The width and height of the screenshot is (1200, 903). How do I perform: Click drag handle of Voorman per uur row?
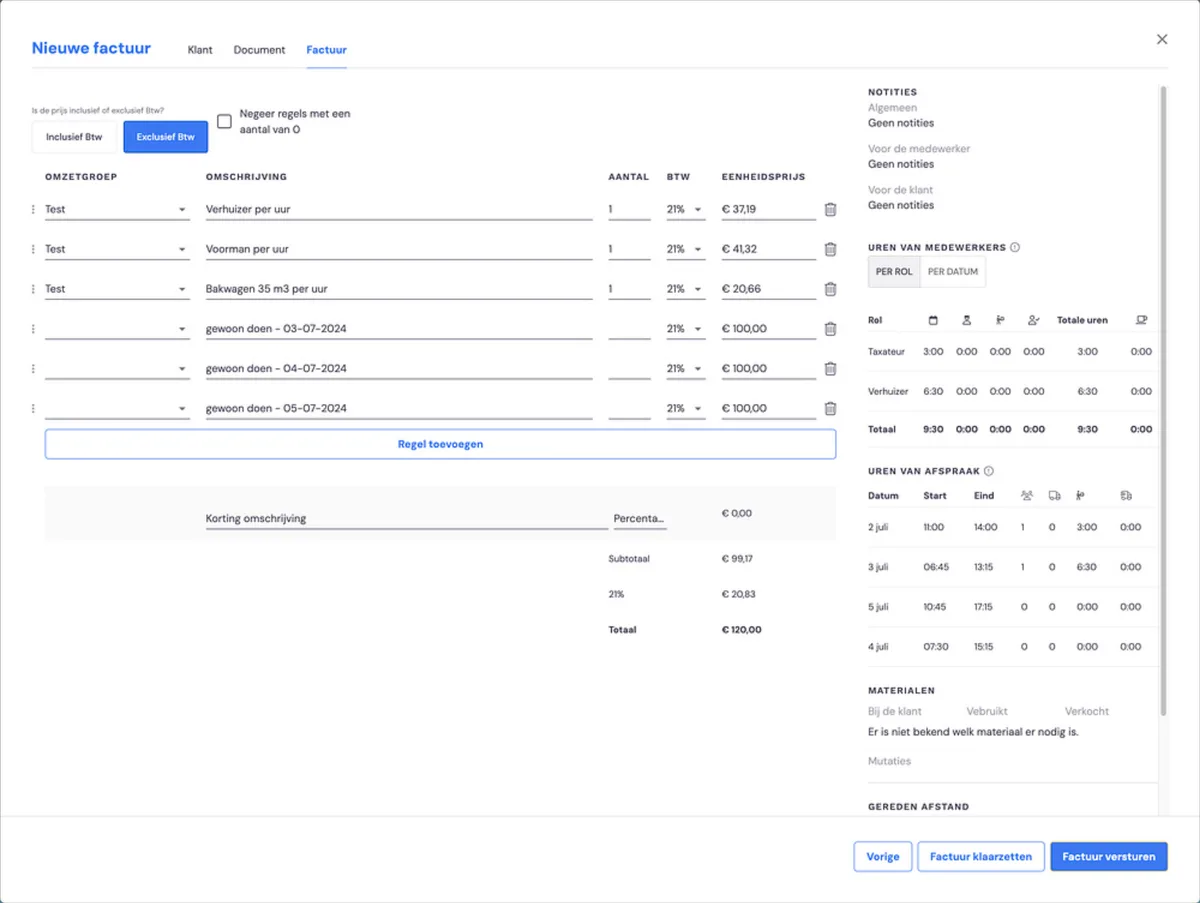[33, 250]
